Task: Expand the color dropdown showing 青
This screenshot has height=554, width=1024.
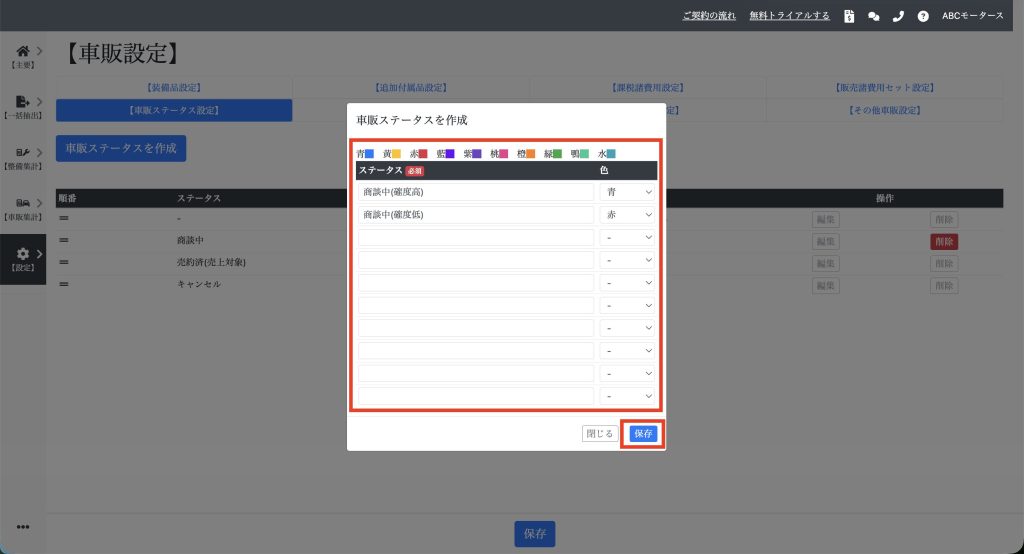Action: 627,192
